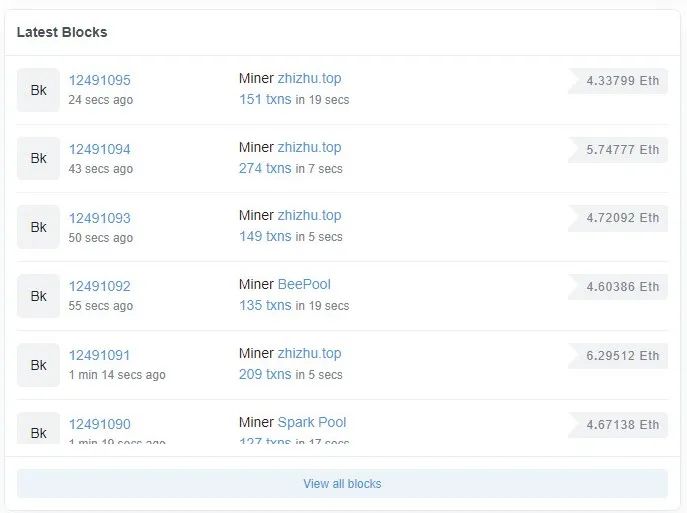Viewport: 687px width, 513px height.
Task: Open the Spark Pool miner address
Action: tap(312, 422)
